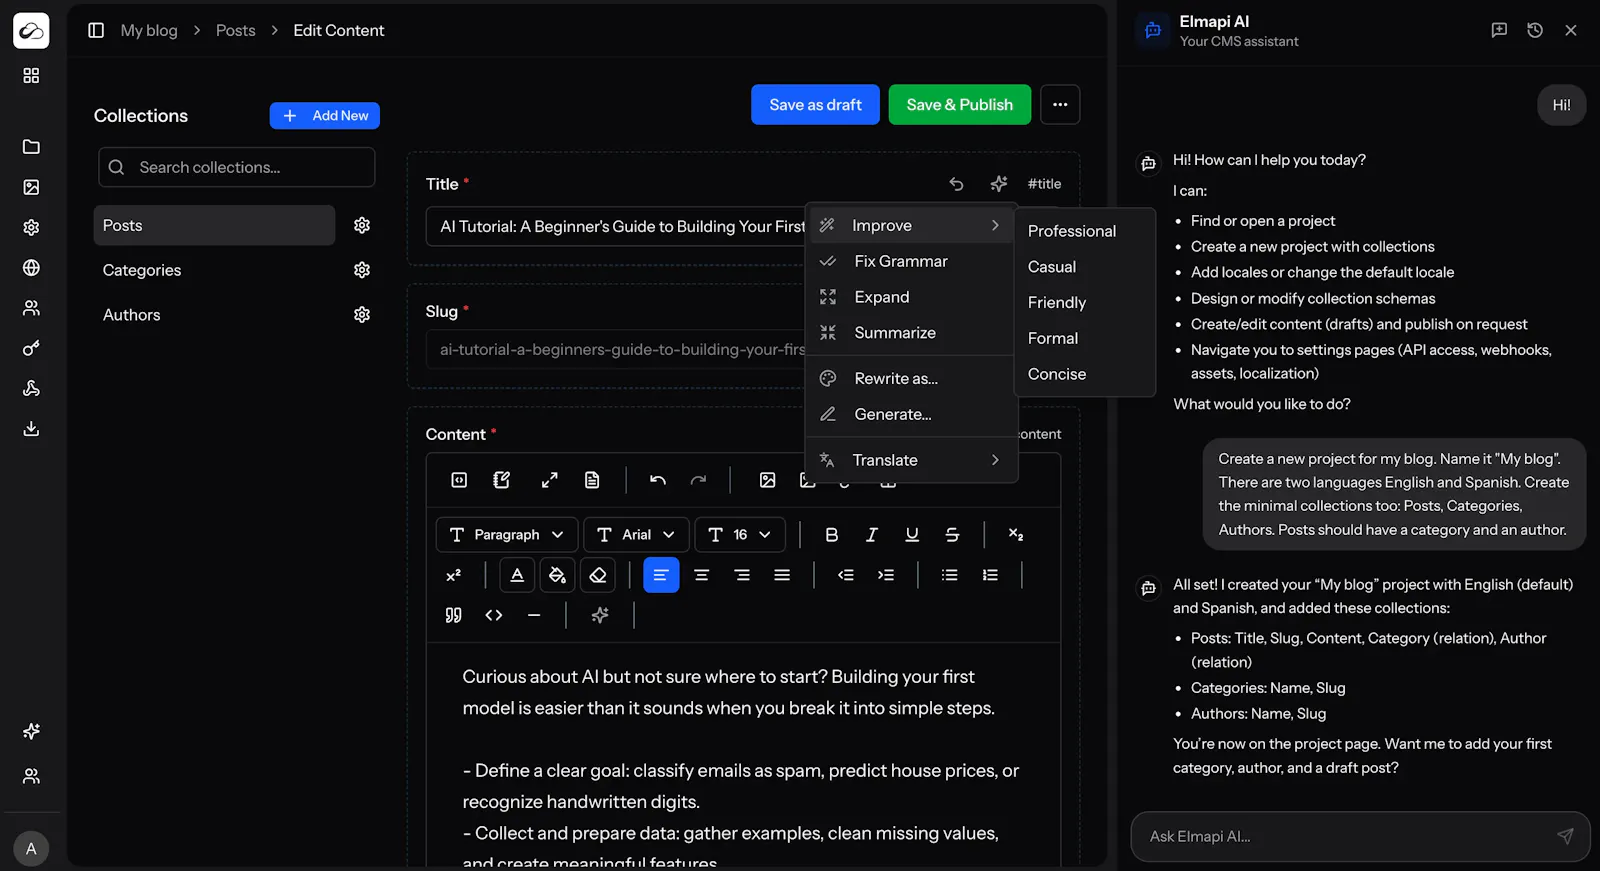Screen dimensions: 1600x871
Task: Open the webhooks icon in sidebar
Action: pos(31,388)
